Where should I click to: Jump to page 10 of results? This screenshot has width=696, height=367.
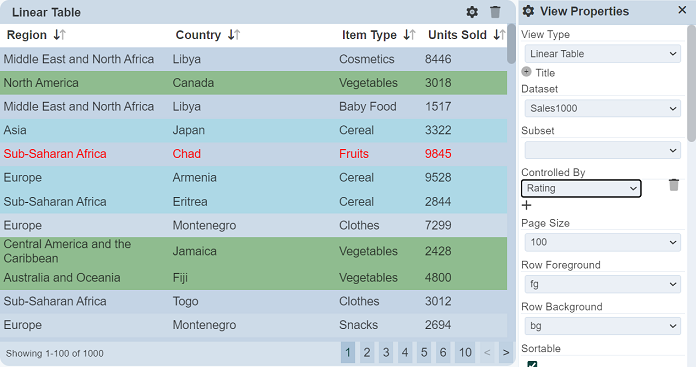[x=465, y=353]
